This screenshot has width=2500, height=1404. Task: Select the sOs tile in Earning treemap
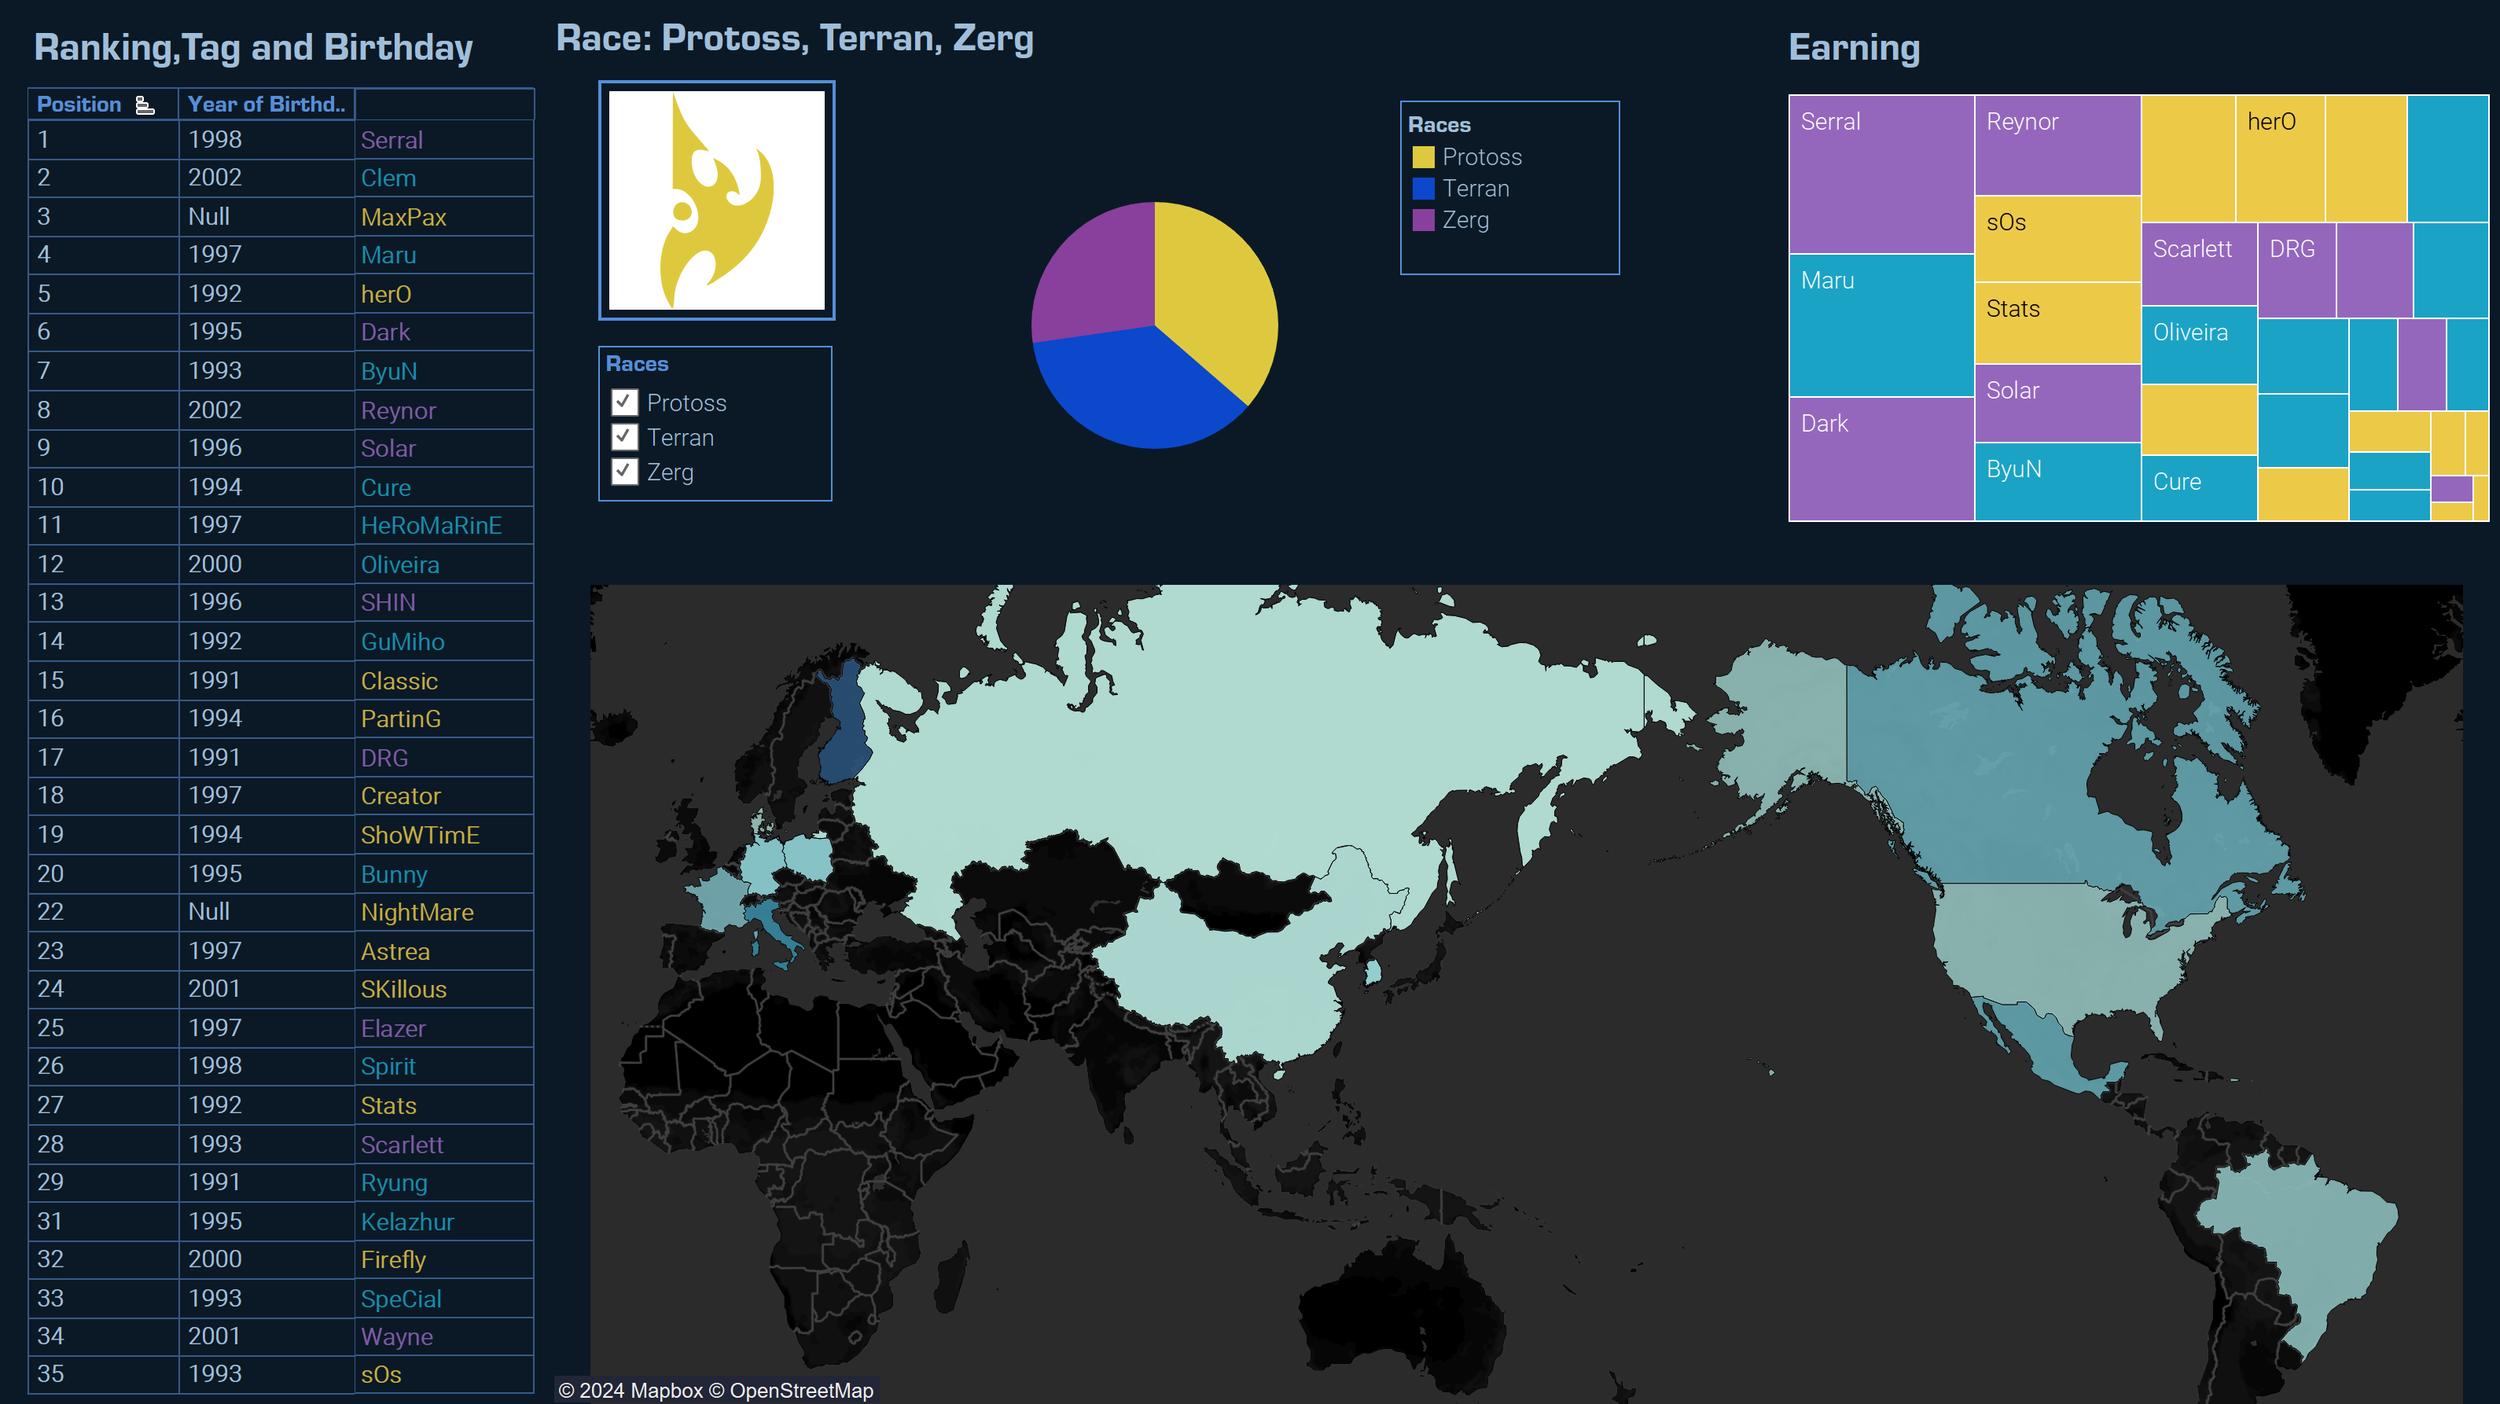coord(2057,238)
